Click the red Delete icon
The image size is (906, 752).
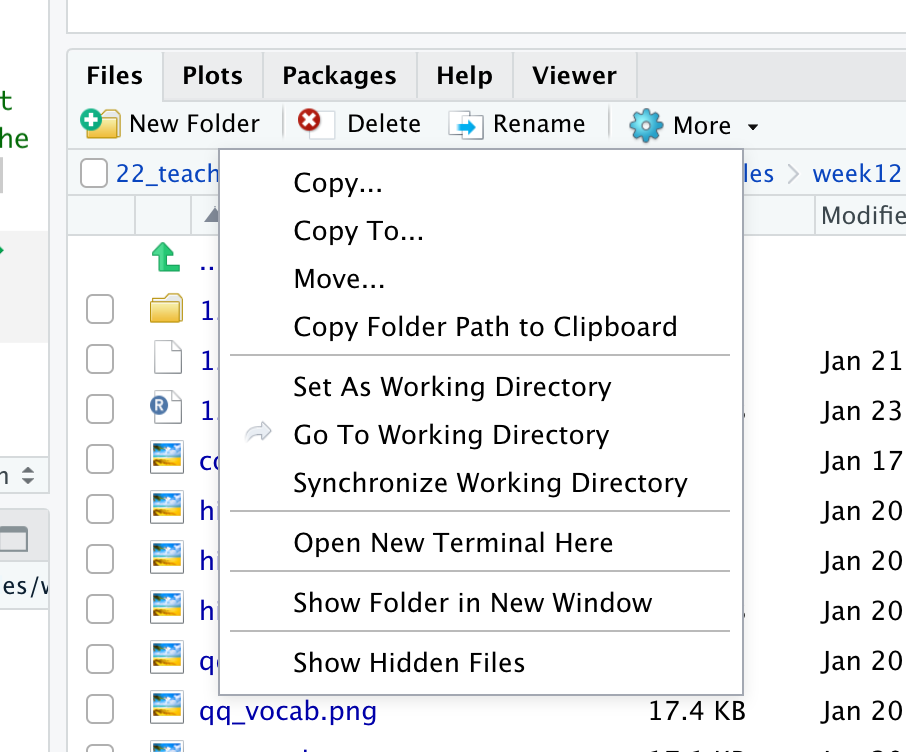click(310, 123)
